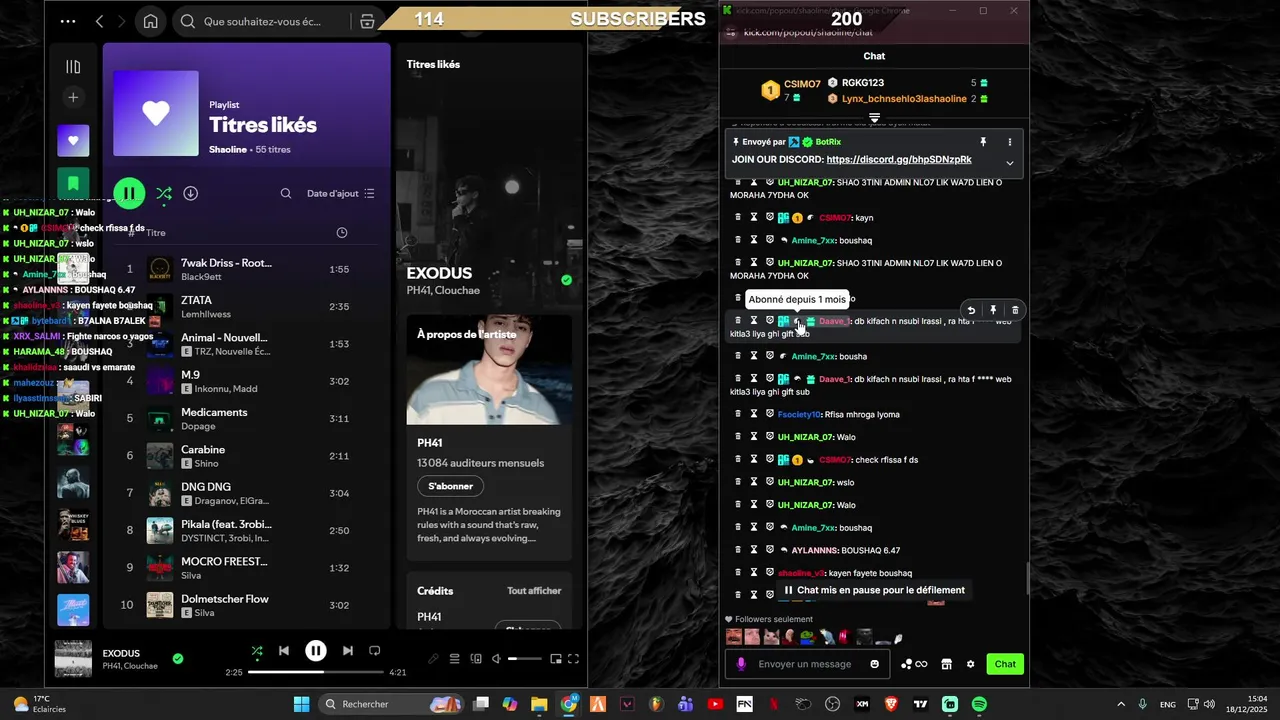Open the emoji picker in chat input
The height and width of the screenshot is (720, 1280).
coord(875,664)
